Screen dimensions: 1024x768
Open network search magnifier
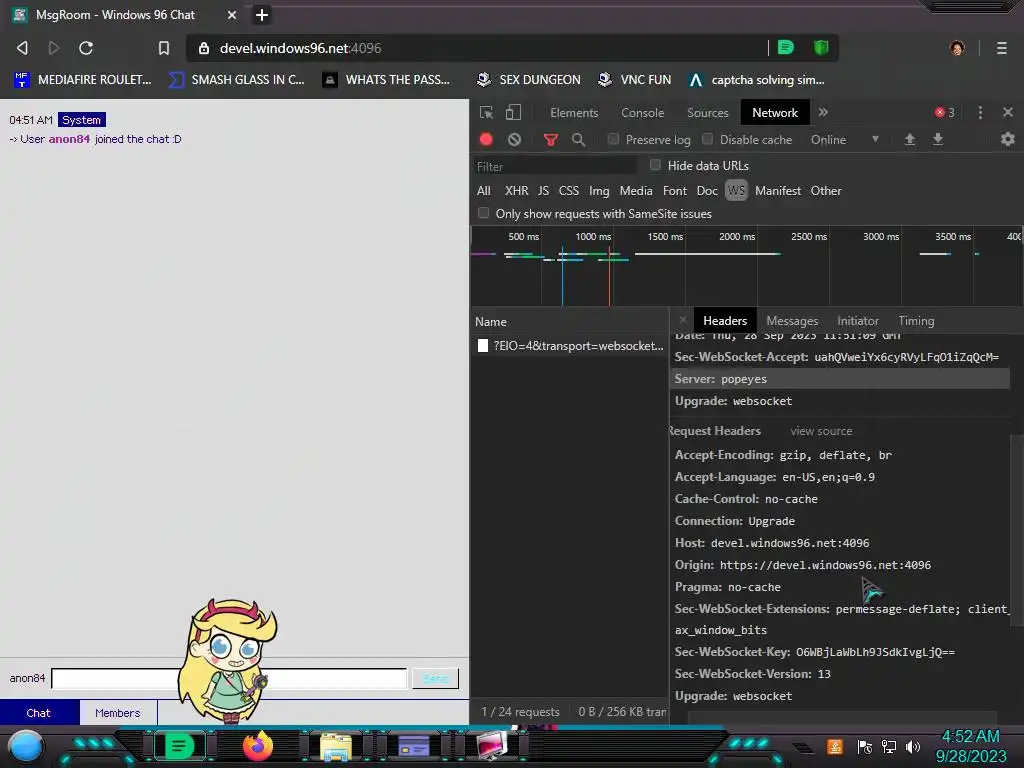pyautogui.click(x=578, y=139)
